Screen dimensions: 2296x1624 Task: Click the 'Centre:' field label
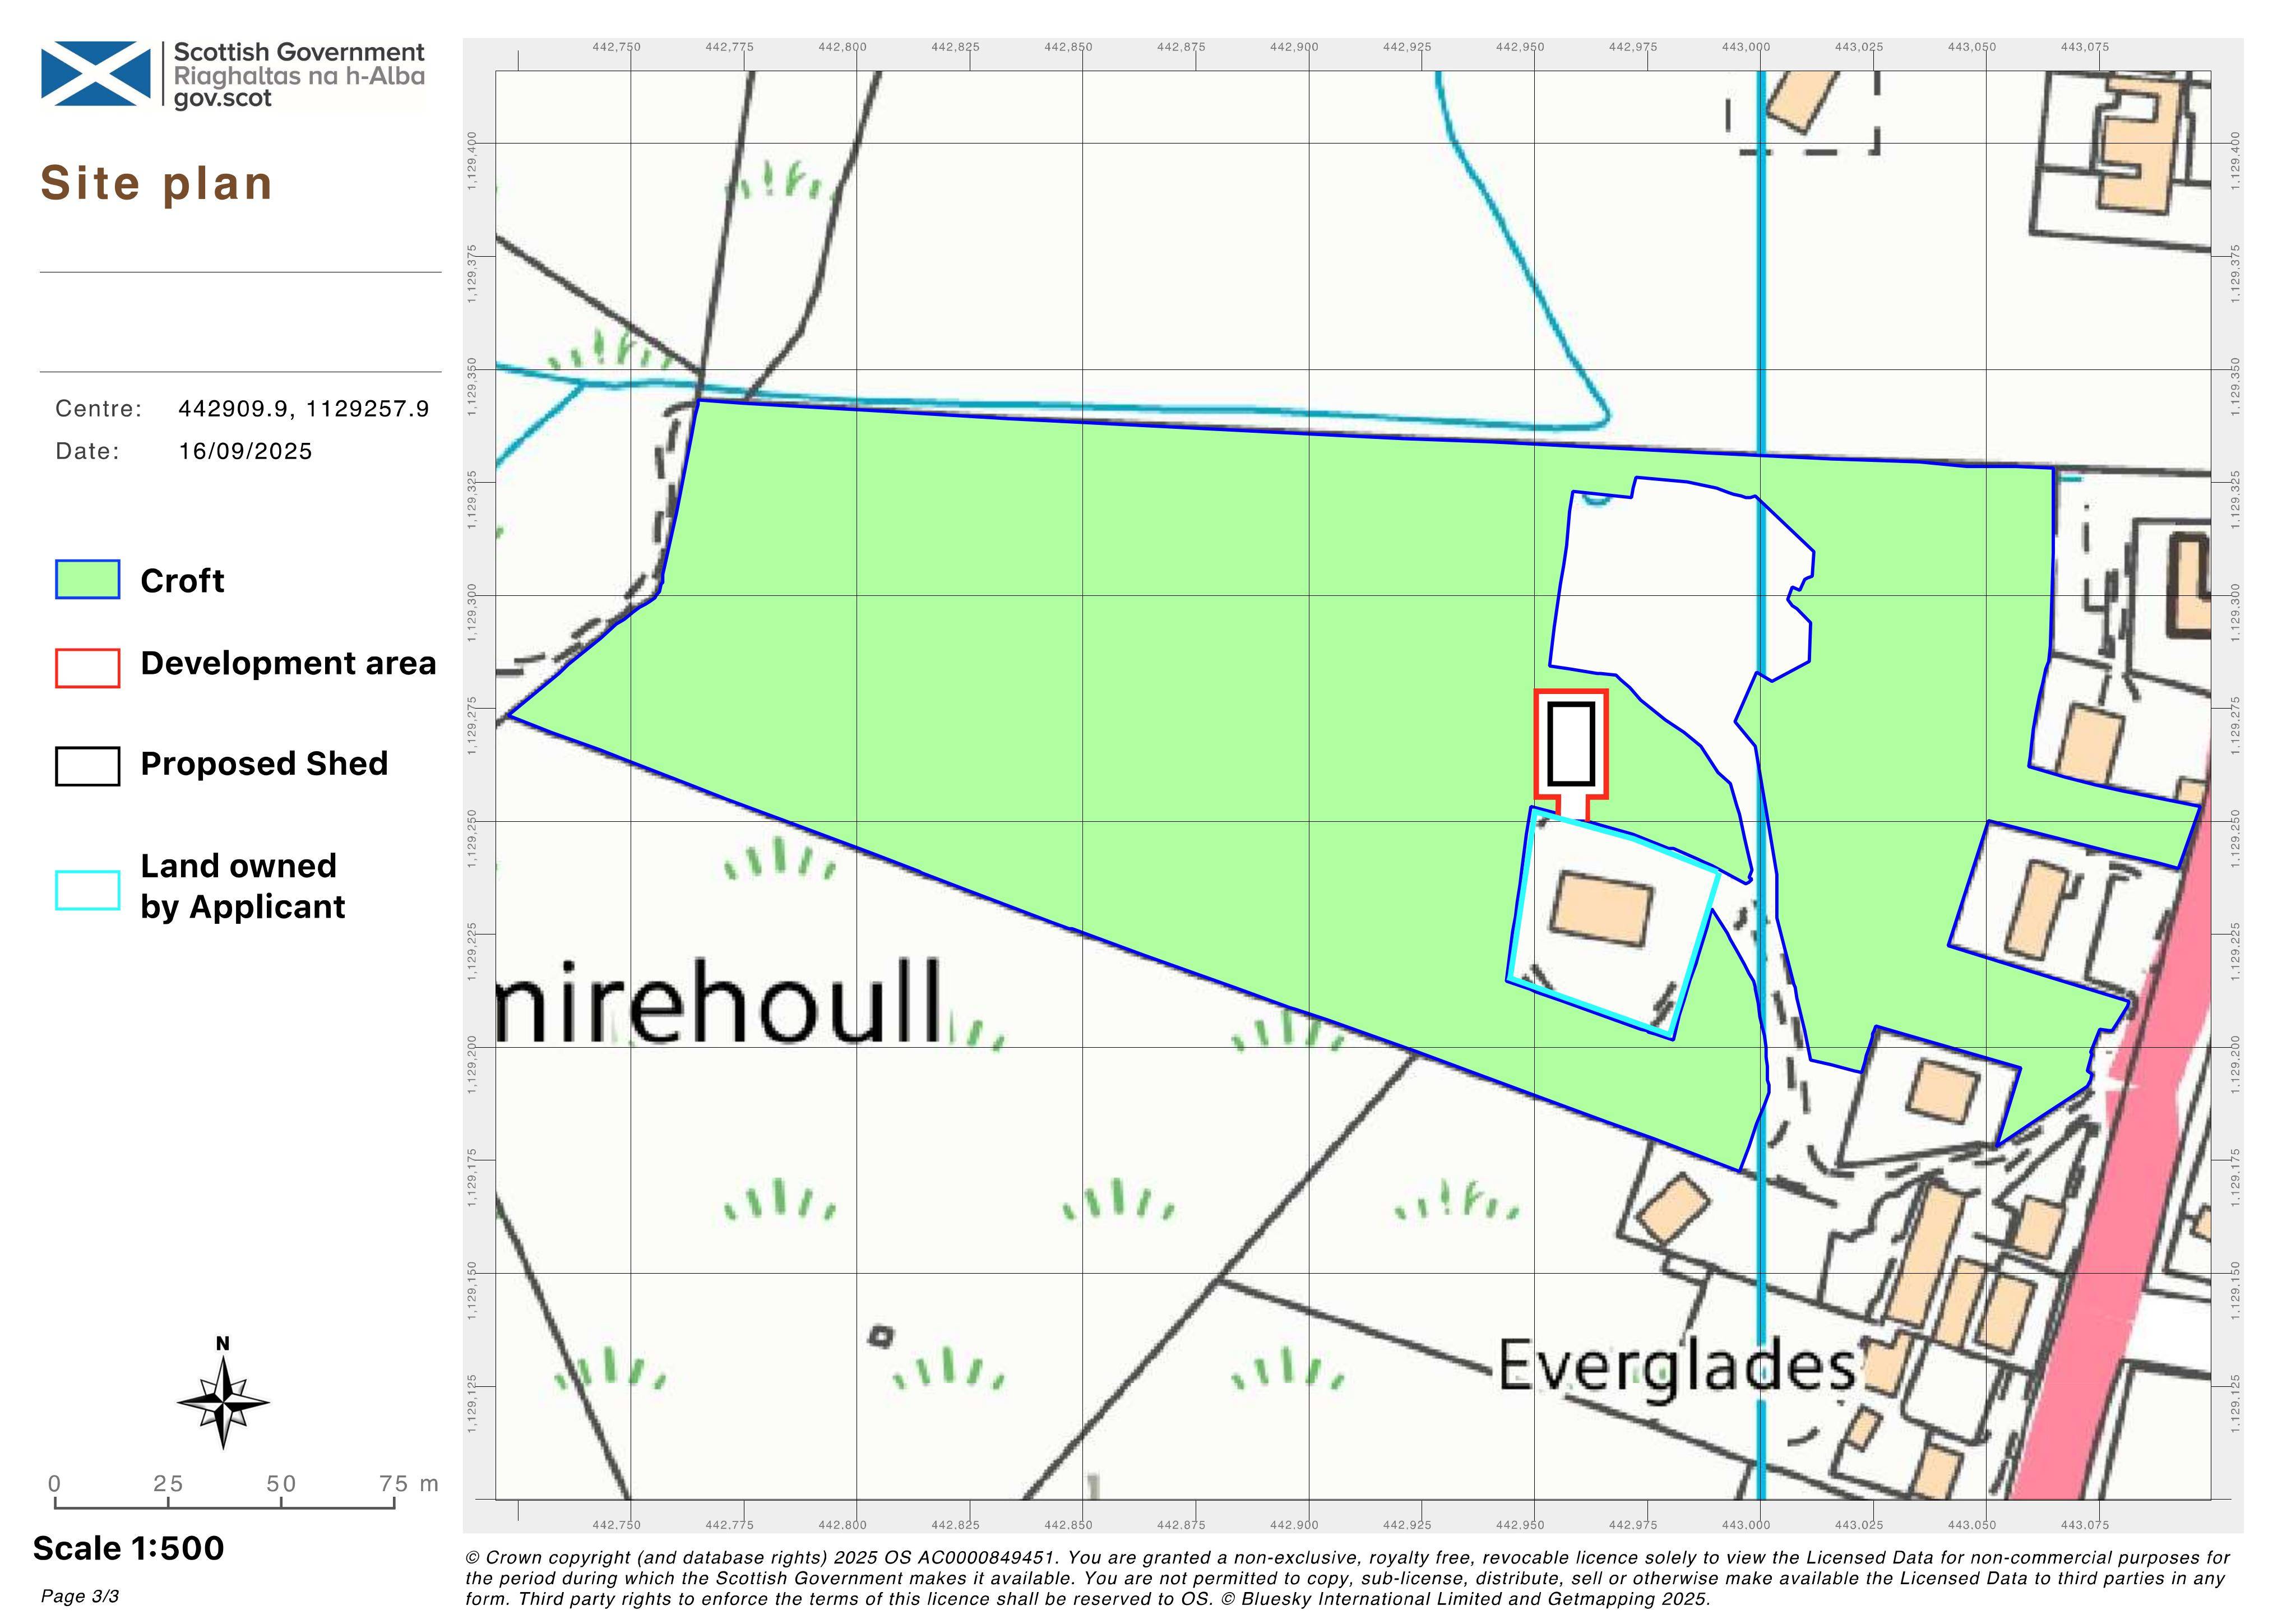point(99,409)
